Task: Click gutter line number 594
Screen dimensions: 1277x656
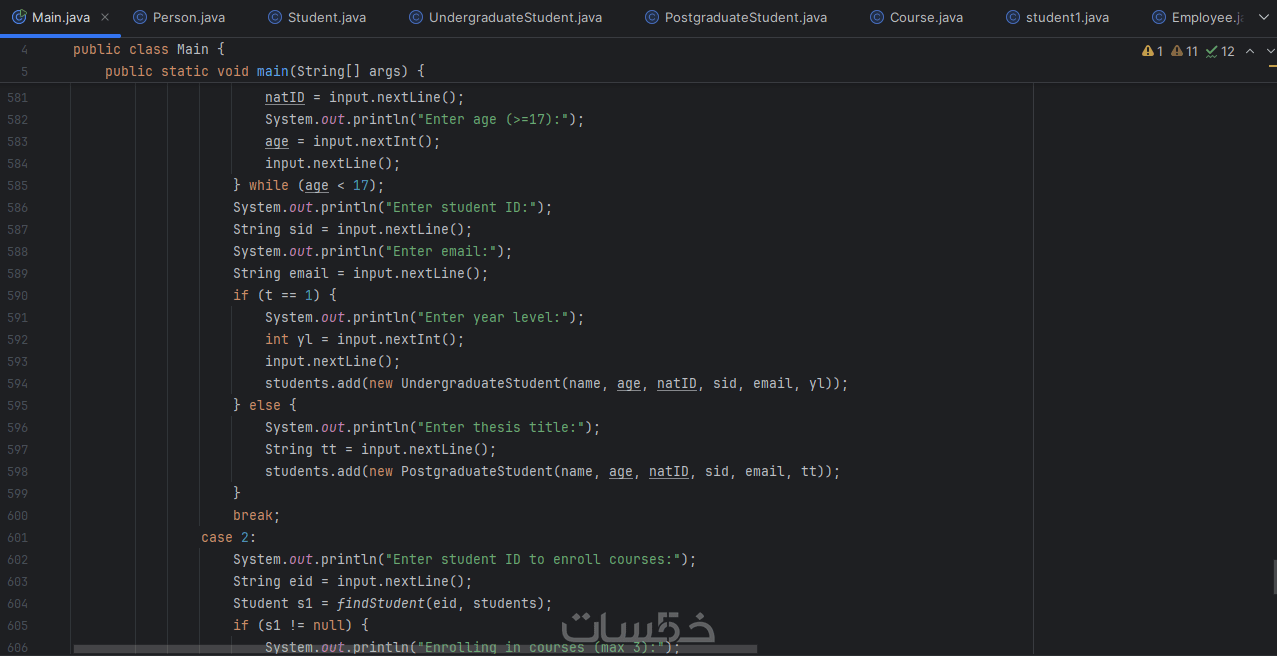Action: (x=17, y=383)
